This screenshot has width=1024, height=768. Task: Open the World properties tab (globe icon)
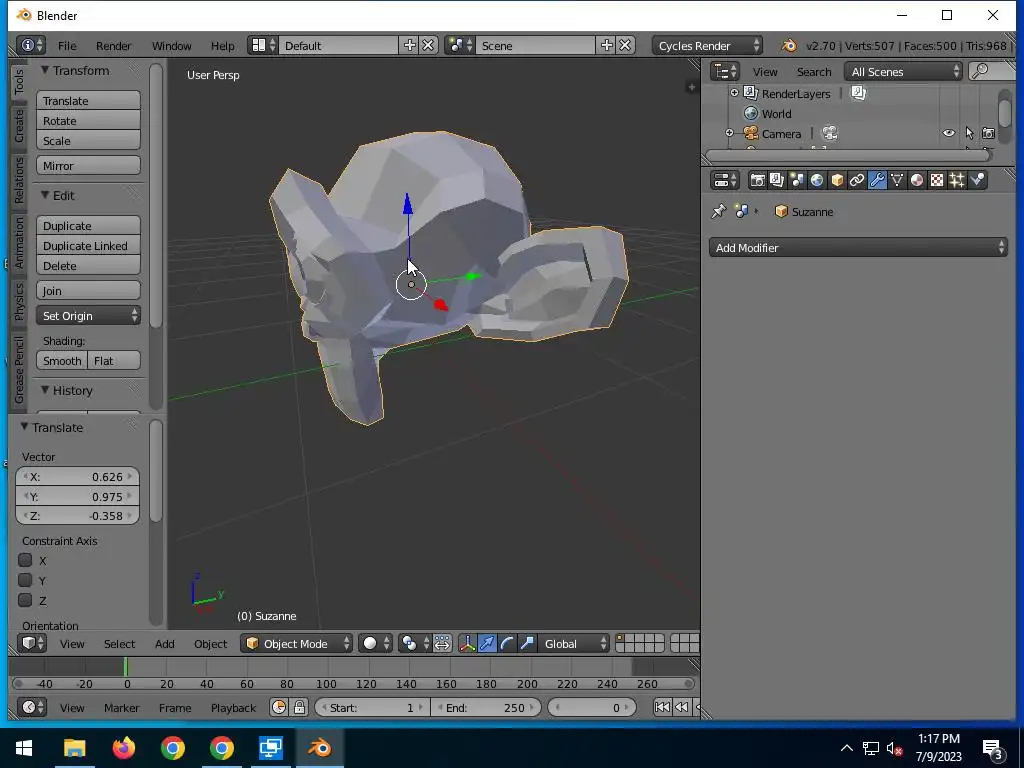point(817,180)
